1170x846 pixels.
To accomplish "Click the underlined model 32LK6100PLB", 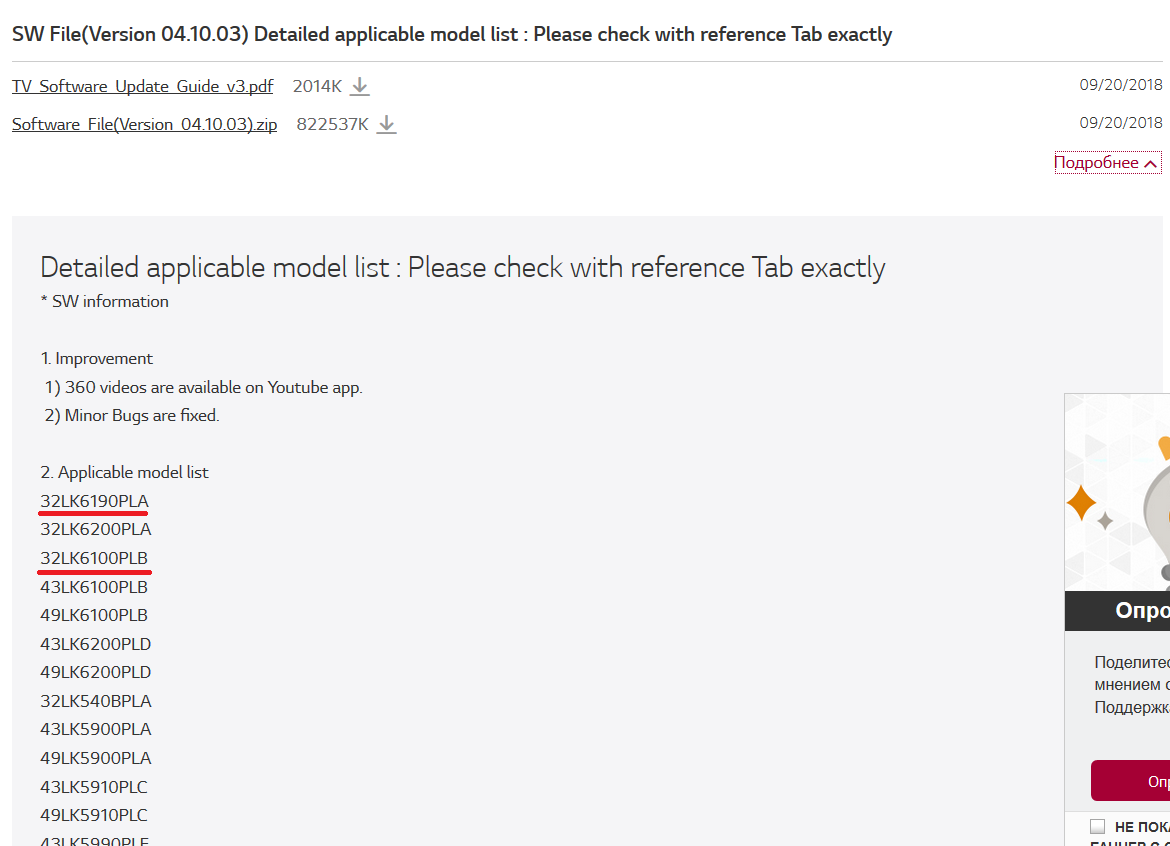I will pos(94,558).
